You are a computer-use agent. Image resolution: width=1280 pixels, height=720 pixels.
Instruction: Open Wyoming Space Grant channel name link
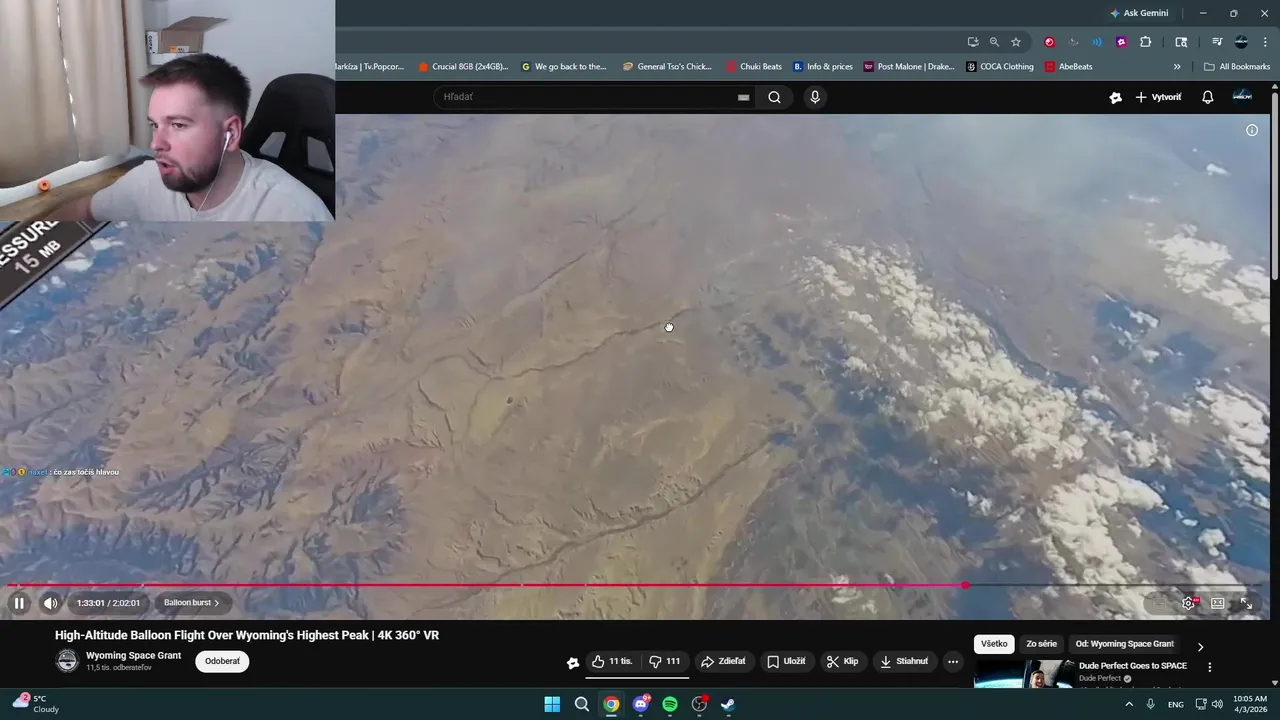(x=134, y=656)
